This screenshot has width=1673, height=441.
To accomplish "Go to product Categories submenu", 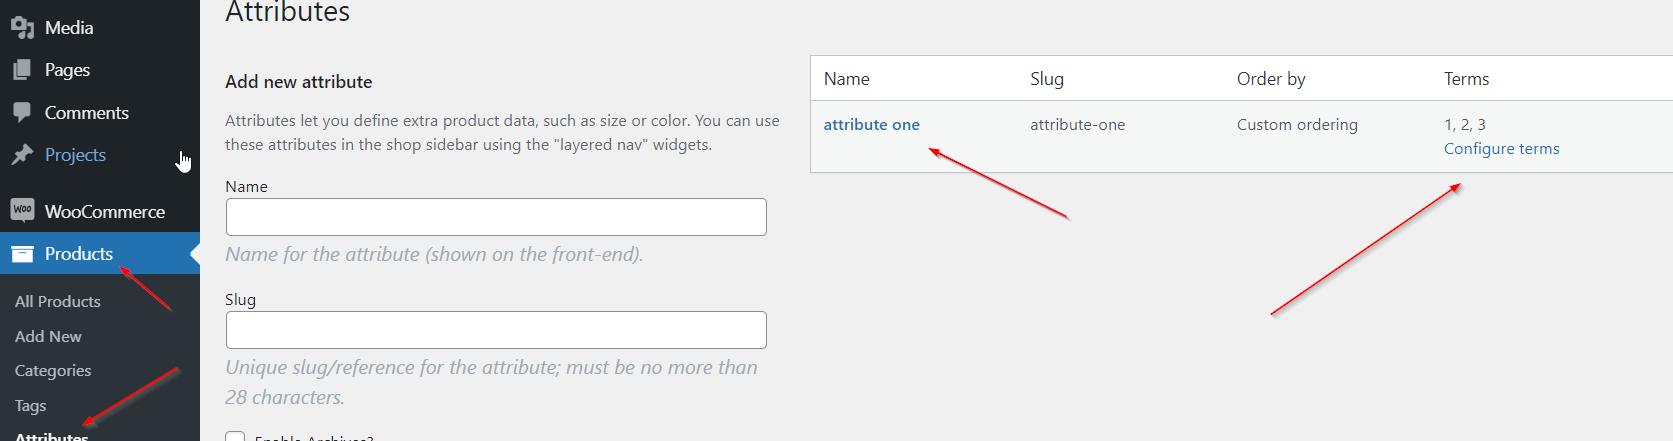I will coord(53,370).
